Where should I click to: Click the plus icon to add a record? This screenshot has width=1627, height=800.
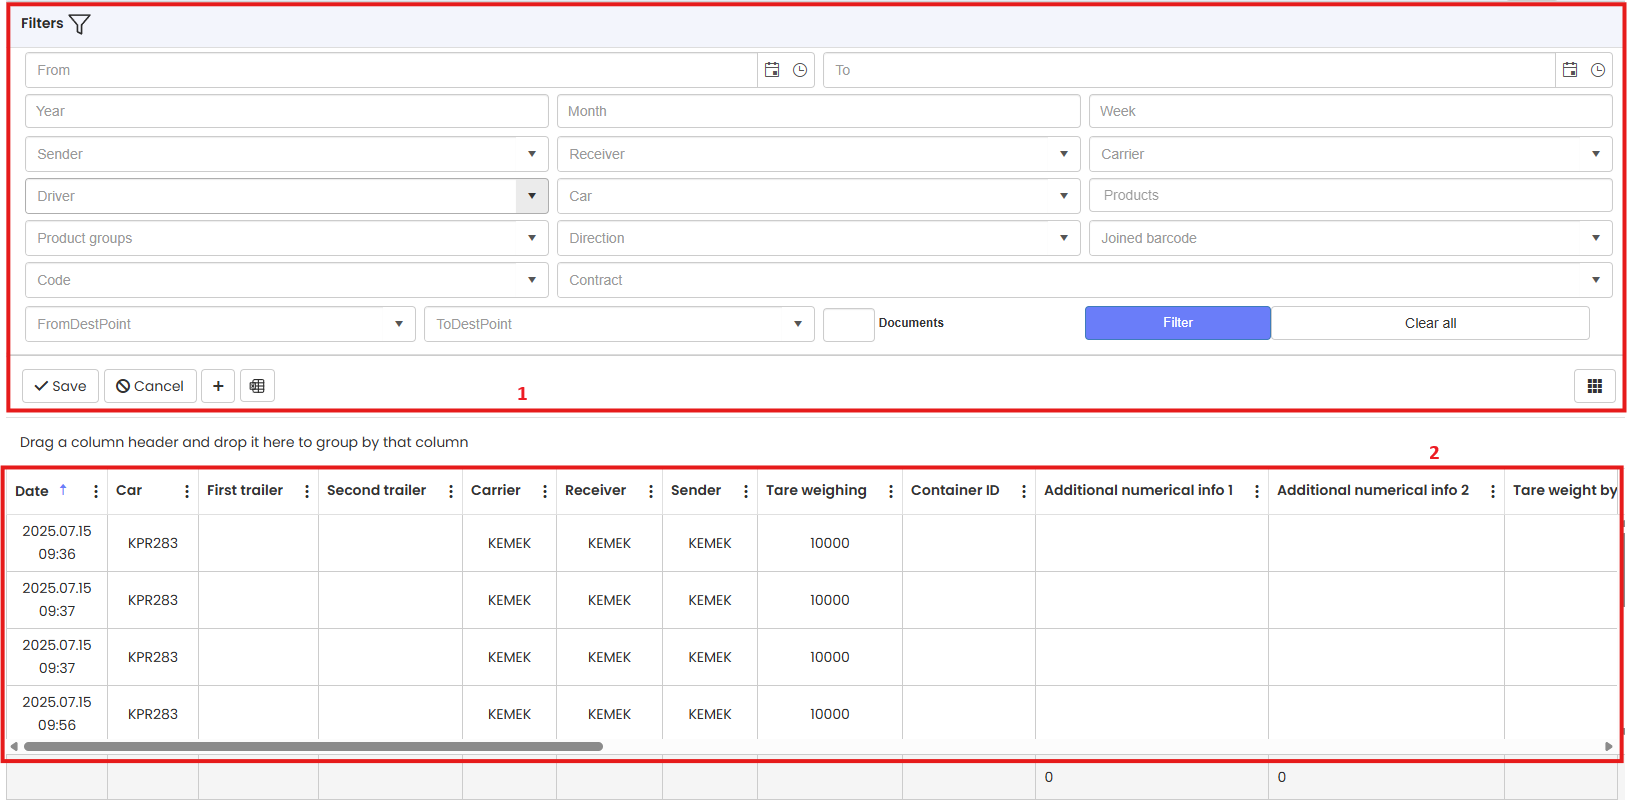218,386
